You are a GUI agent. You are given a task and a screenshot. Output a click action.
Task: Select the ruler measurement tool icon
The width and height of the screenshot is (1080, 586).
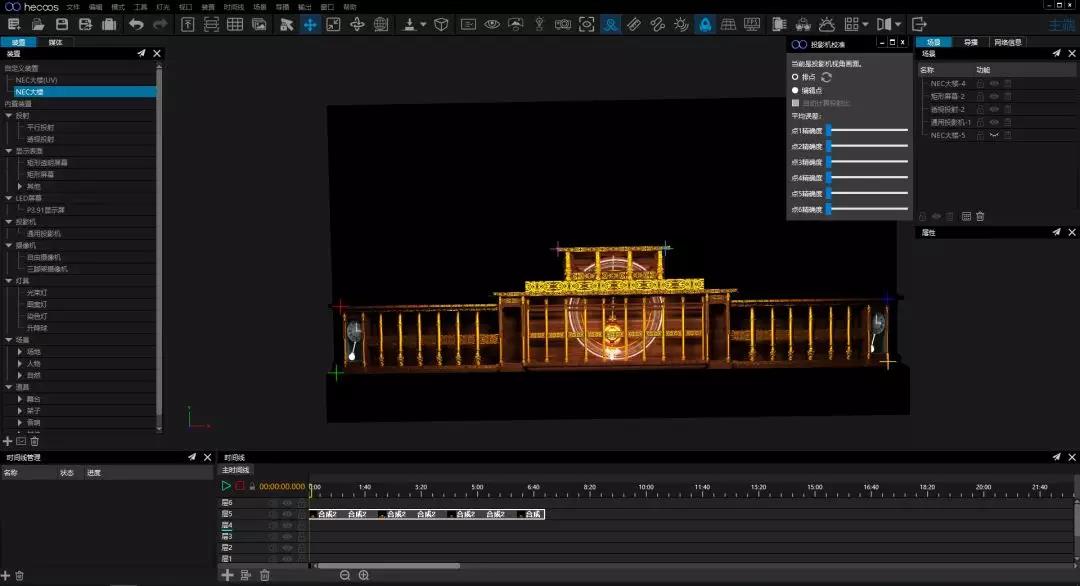tap(632, 22)
